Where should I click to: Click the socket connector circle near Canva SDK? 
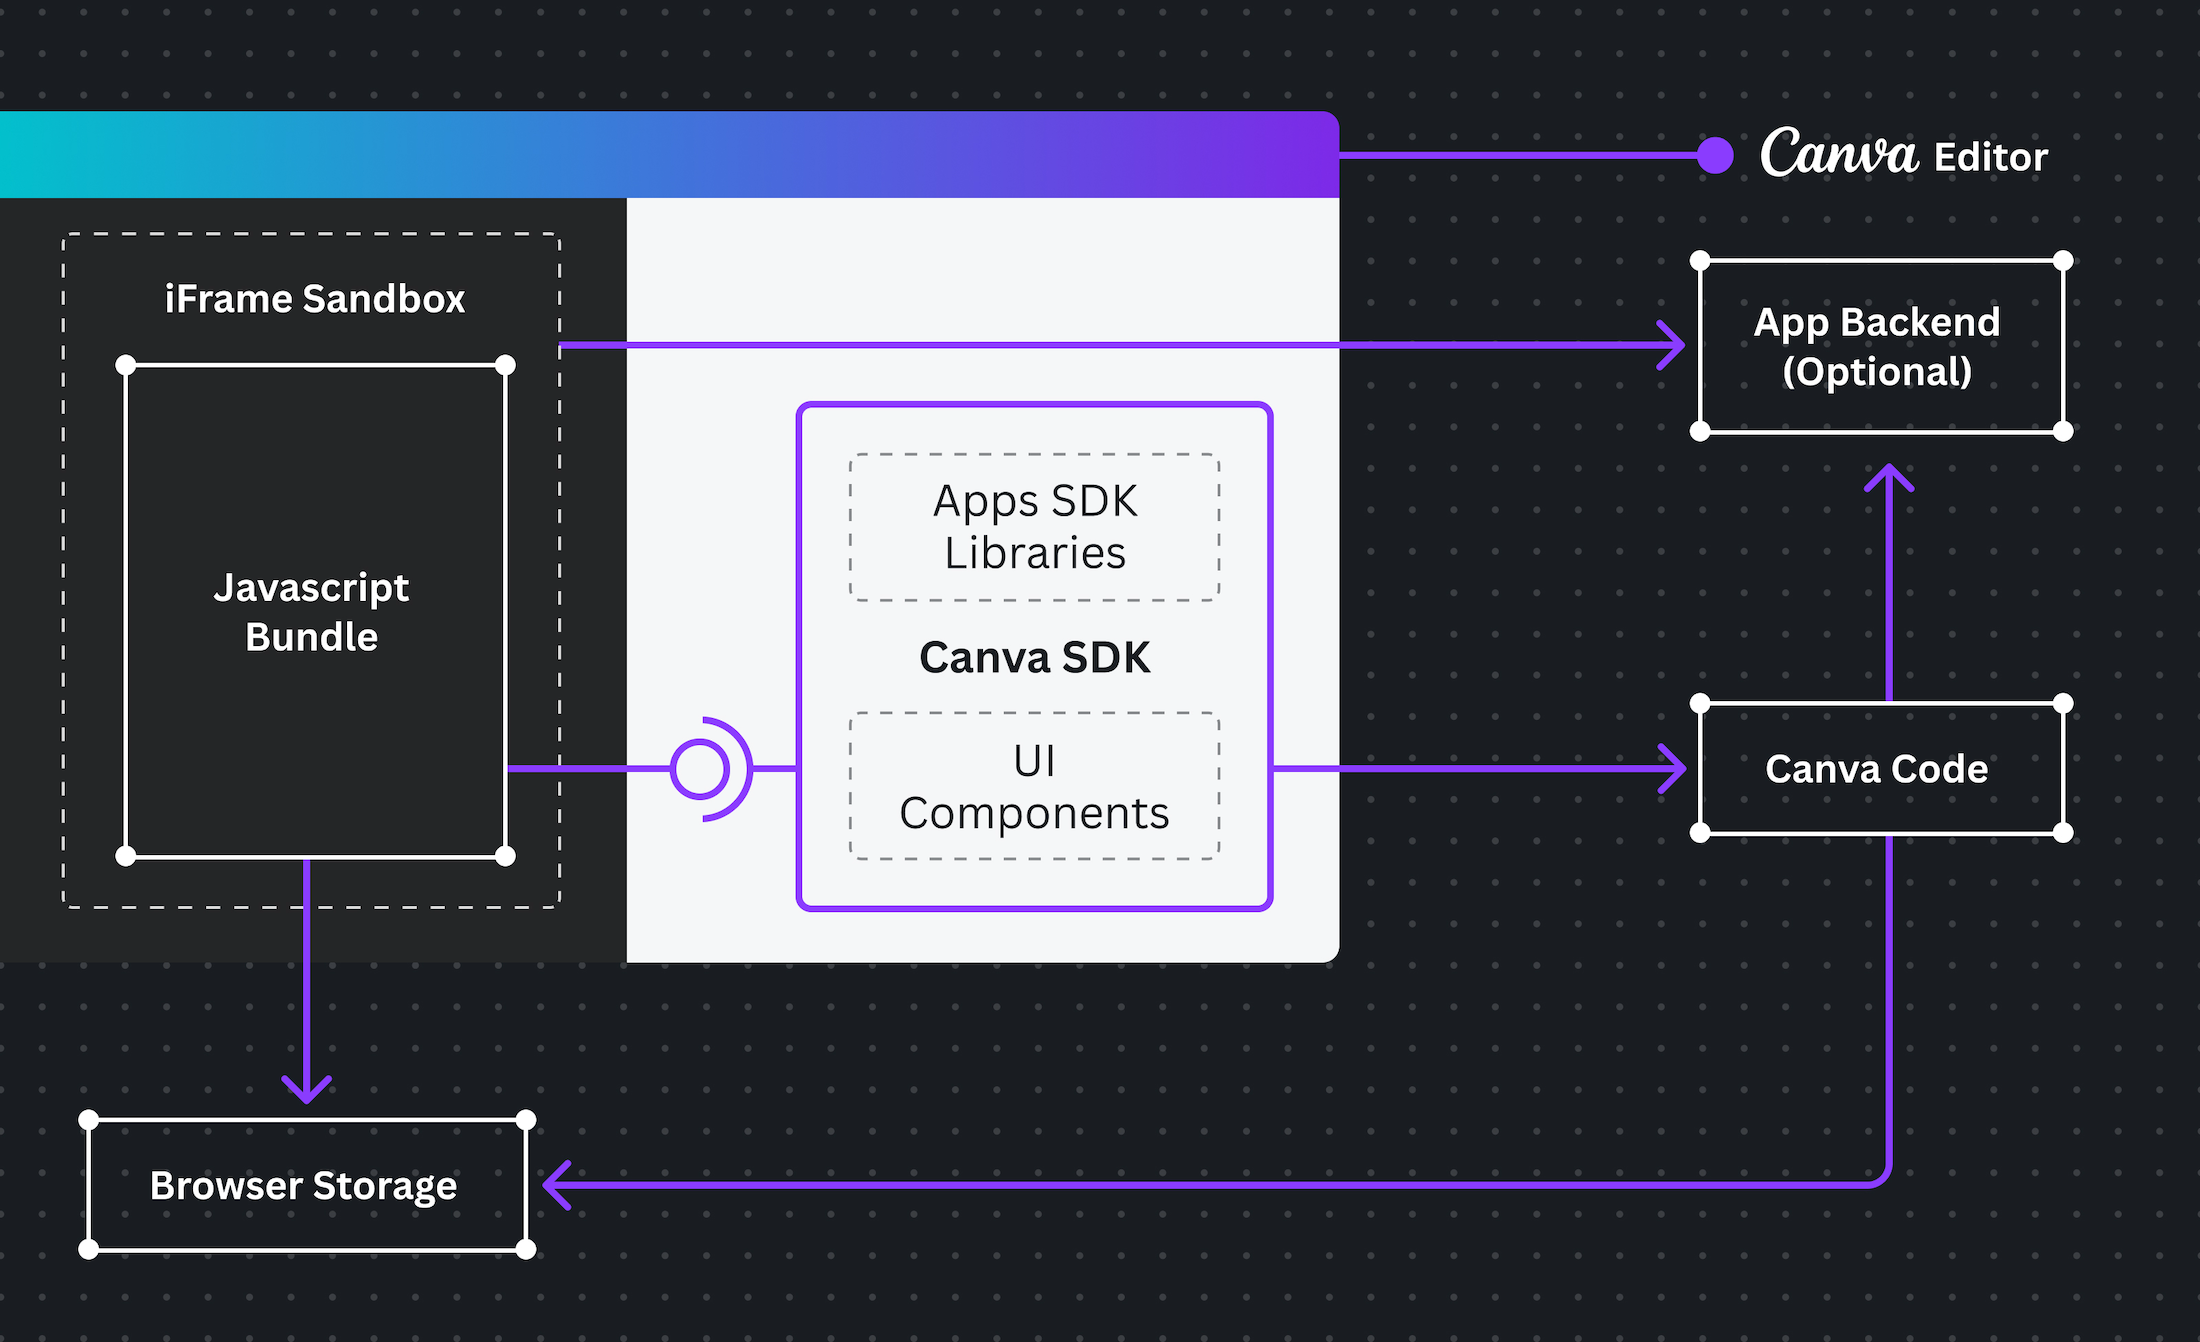coord(700,769)
